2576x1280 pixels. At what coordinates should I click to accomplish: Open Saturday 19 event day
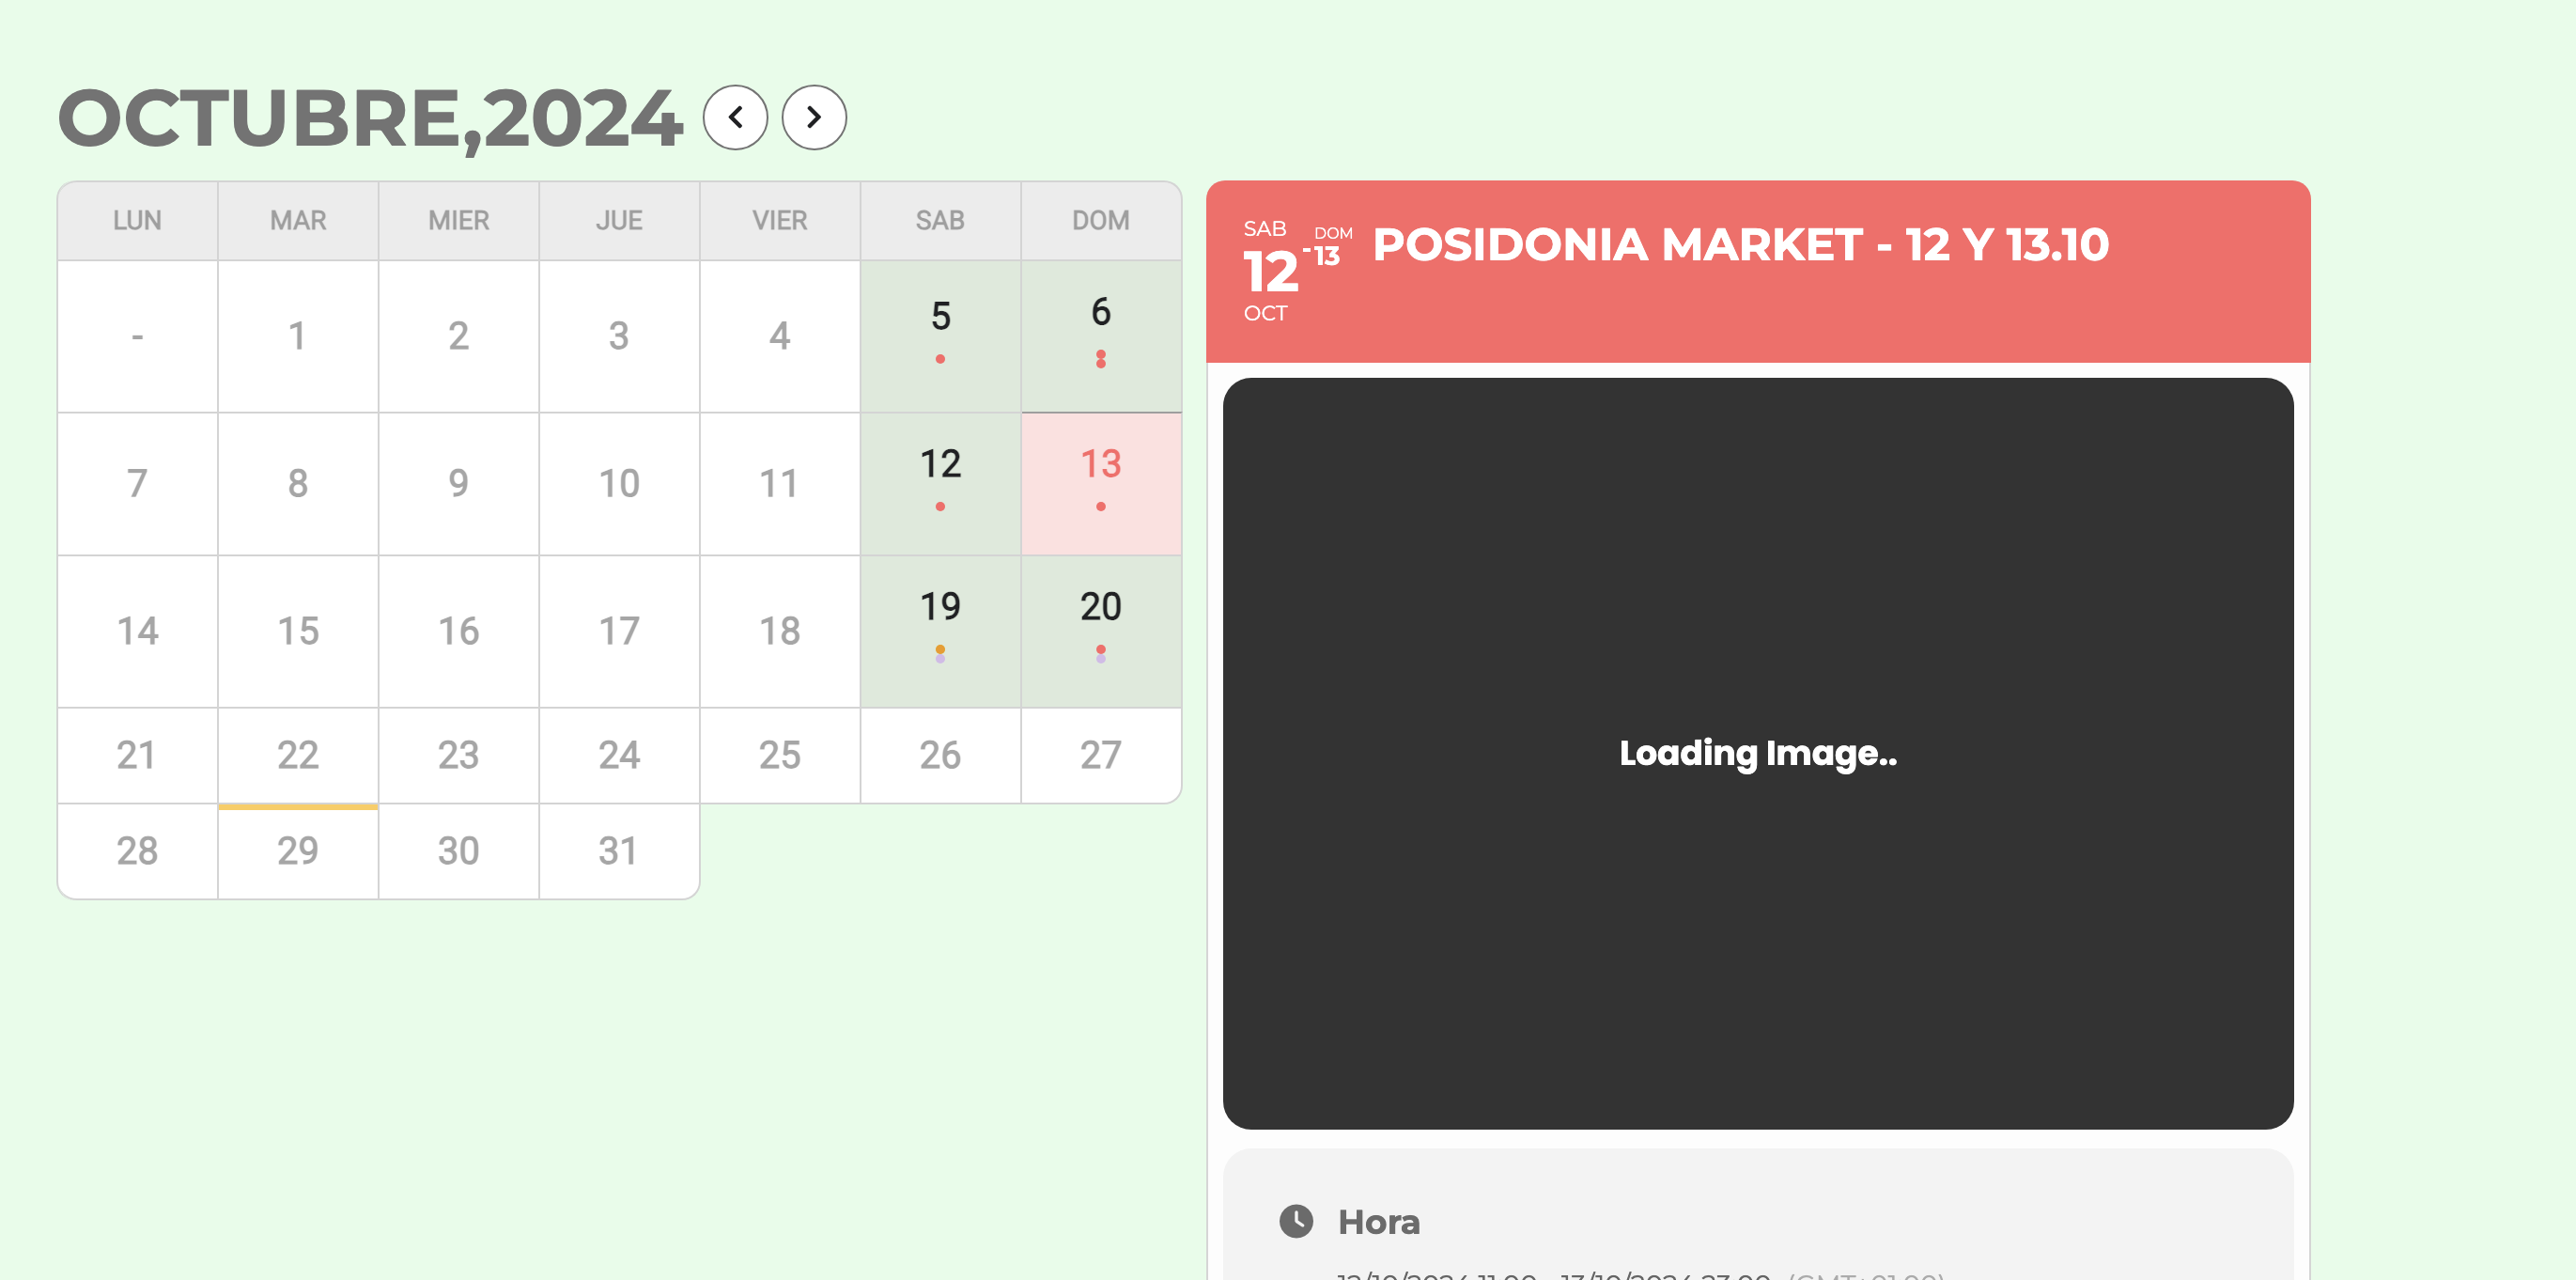click(940, 632)
